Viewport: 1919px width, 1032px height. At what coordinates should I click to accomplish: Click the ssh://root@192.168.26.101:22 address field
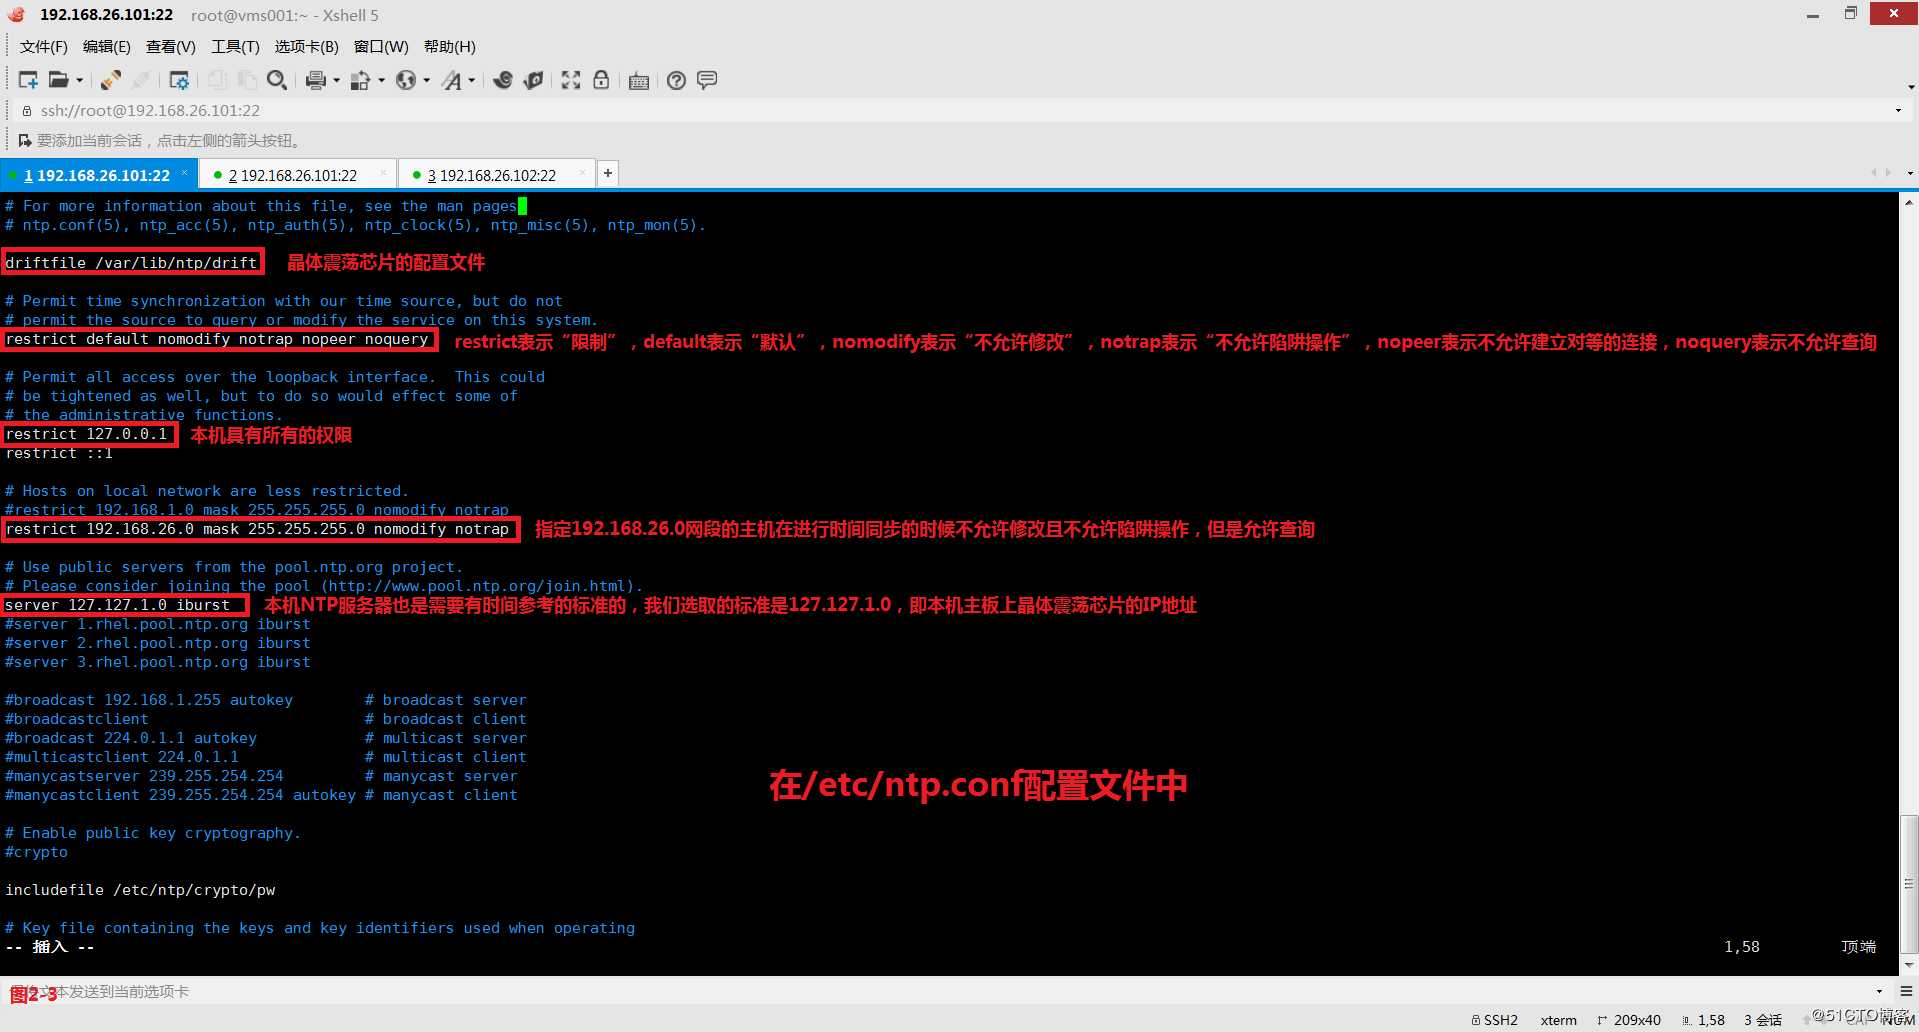click(x=960, y=111)
